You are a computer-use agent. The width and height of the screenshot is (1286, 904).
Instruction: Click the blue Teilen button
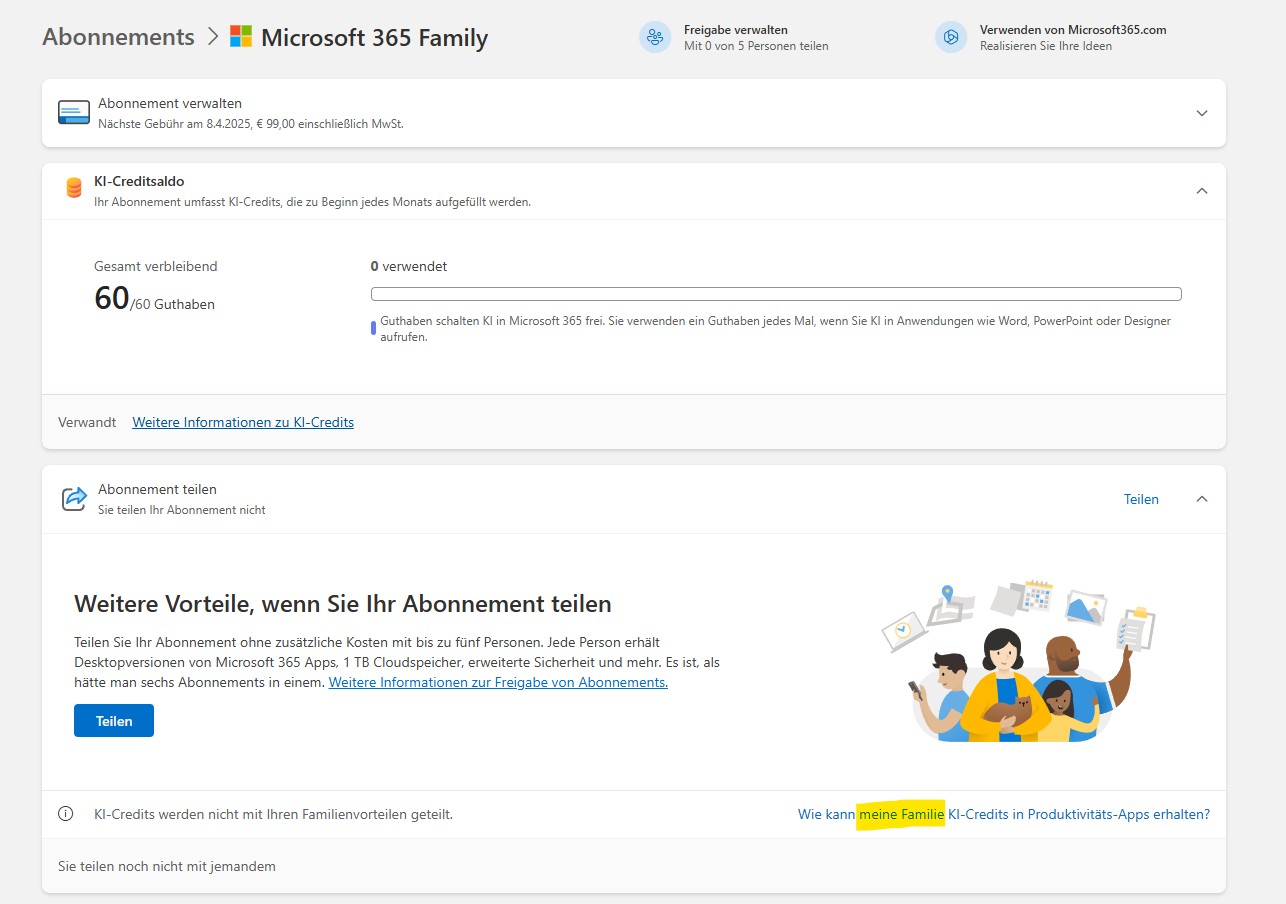coord(114,721)
